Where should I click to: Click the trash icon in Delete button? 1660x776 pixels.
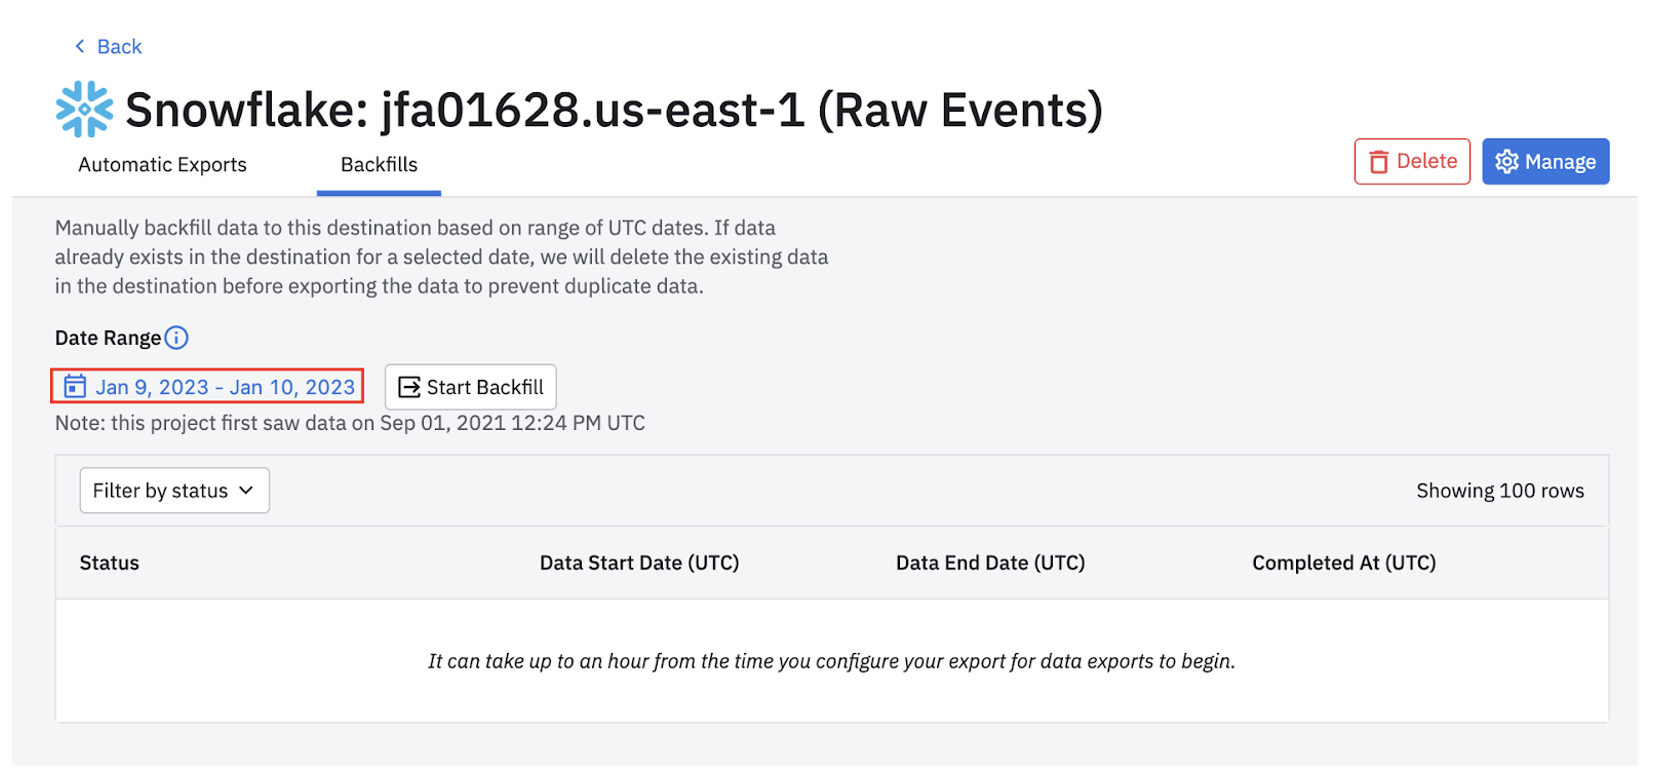click(x=1378, y=162)
